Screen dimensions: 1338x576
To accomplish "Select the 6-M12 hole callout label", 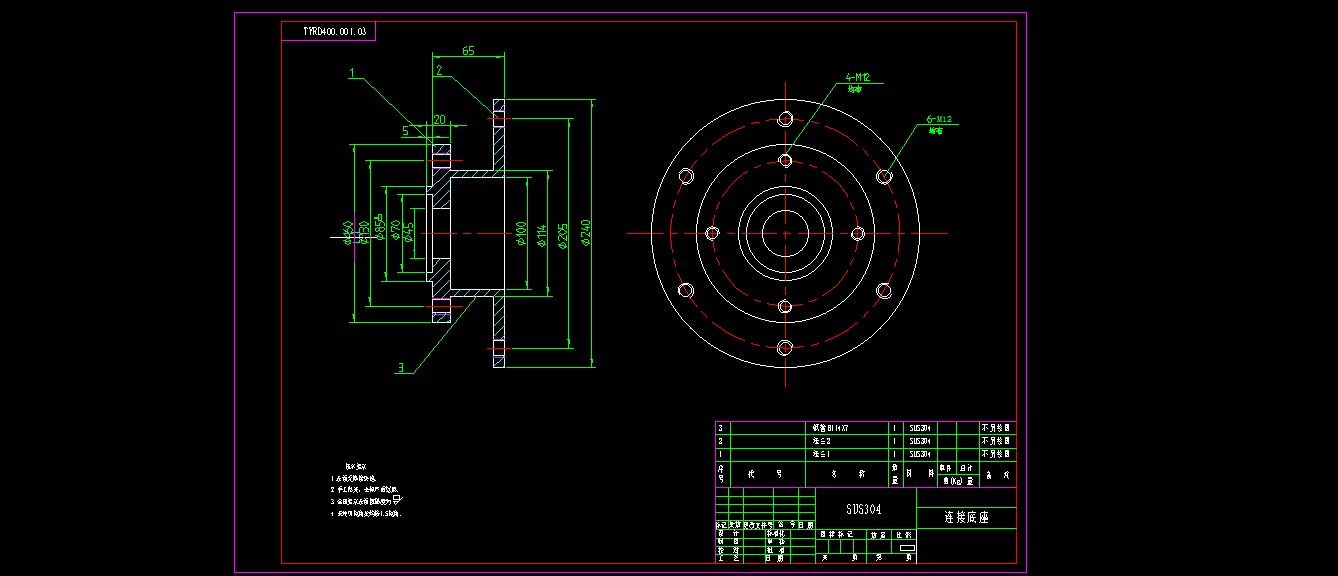I will click(942, 120).
